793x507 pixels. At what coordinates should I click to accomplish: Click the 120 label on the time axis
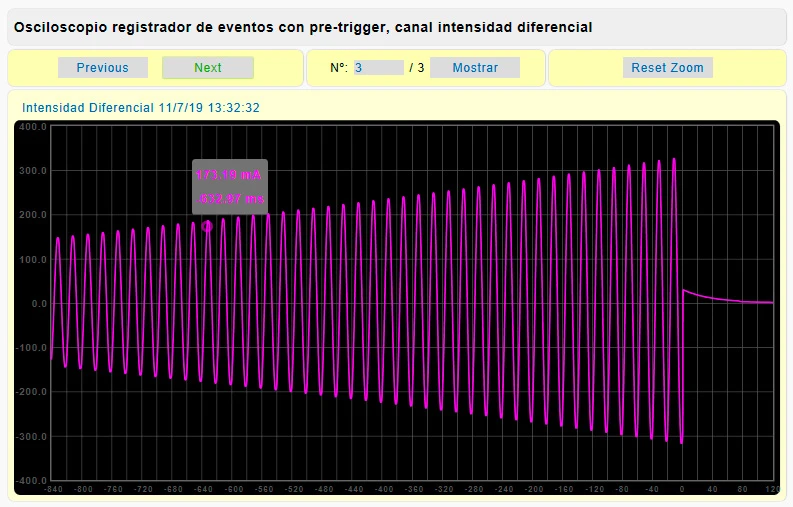point(772,490)
